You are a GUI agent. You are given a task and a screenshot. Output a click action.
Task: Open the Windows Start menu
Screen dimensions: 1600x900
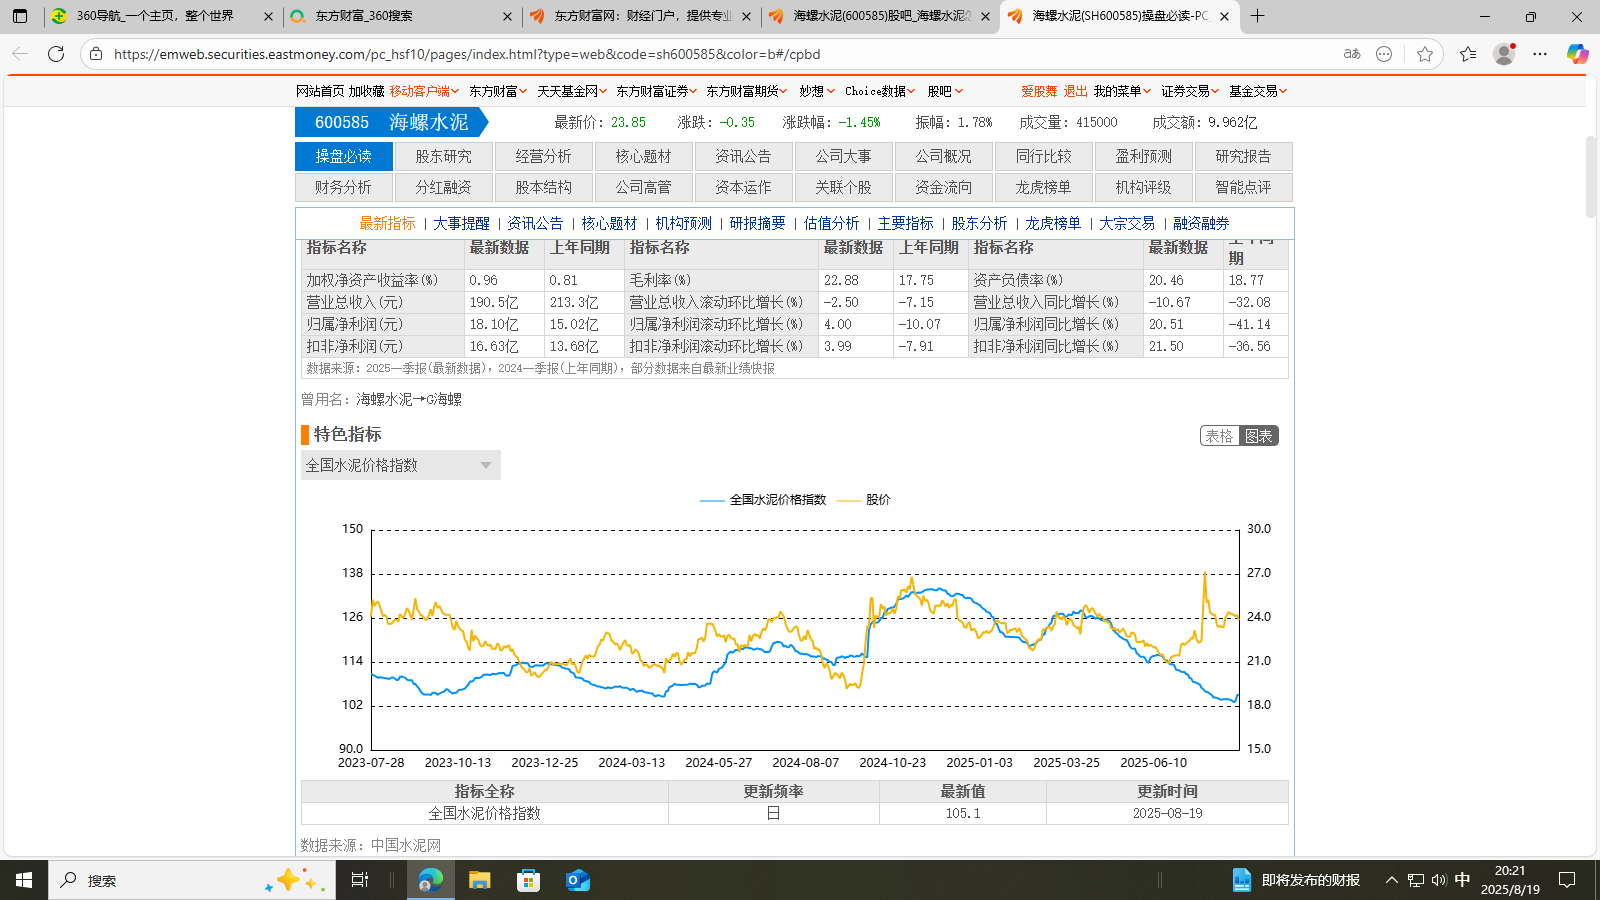coord(24,880)
